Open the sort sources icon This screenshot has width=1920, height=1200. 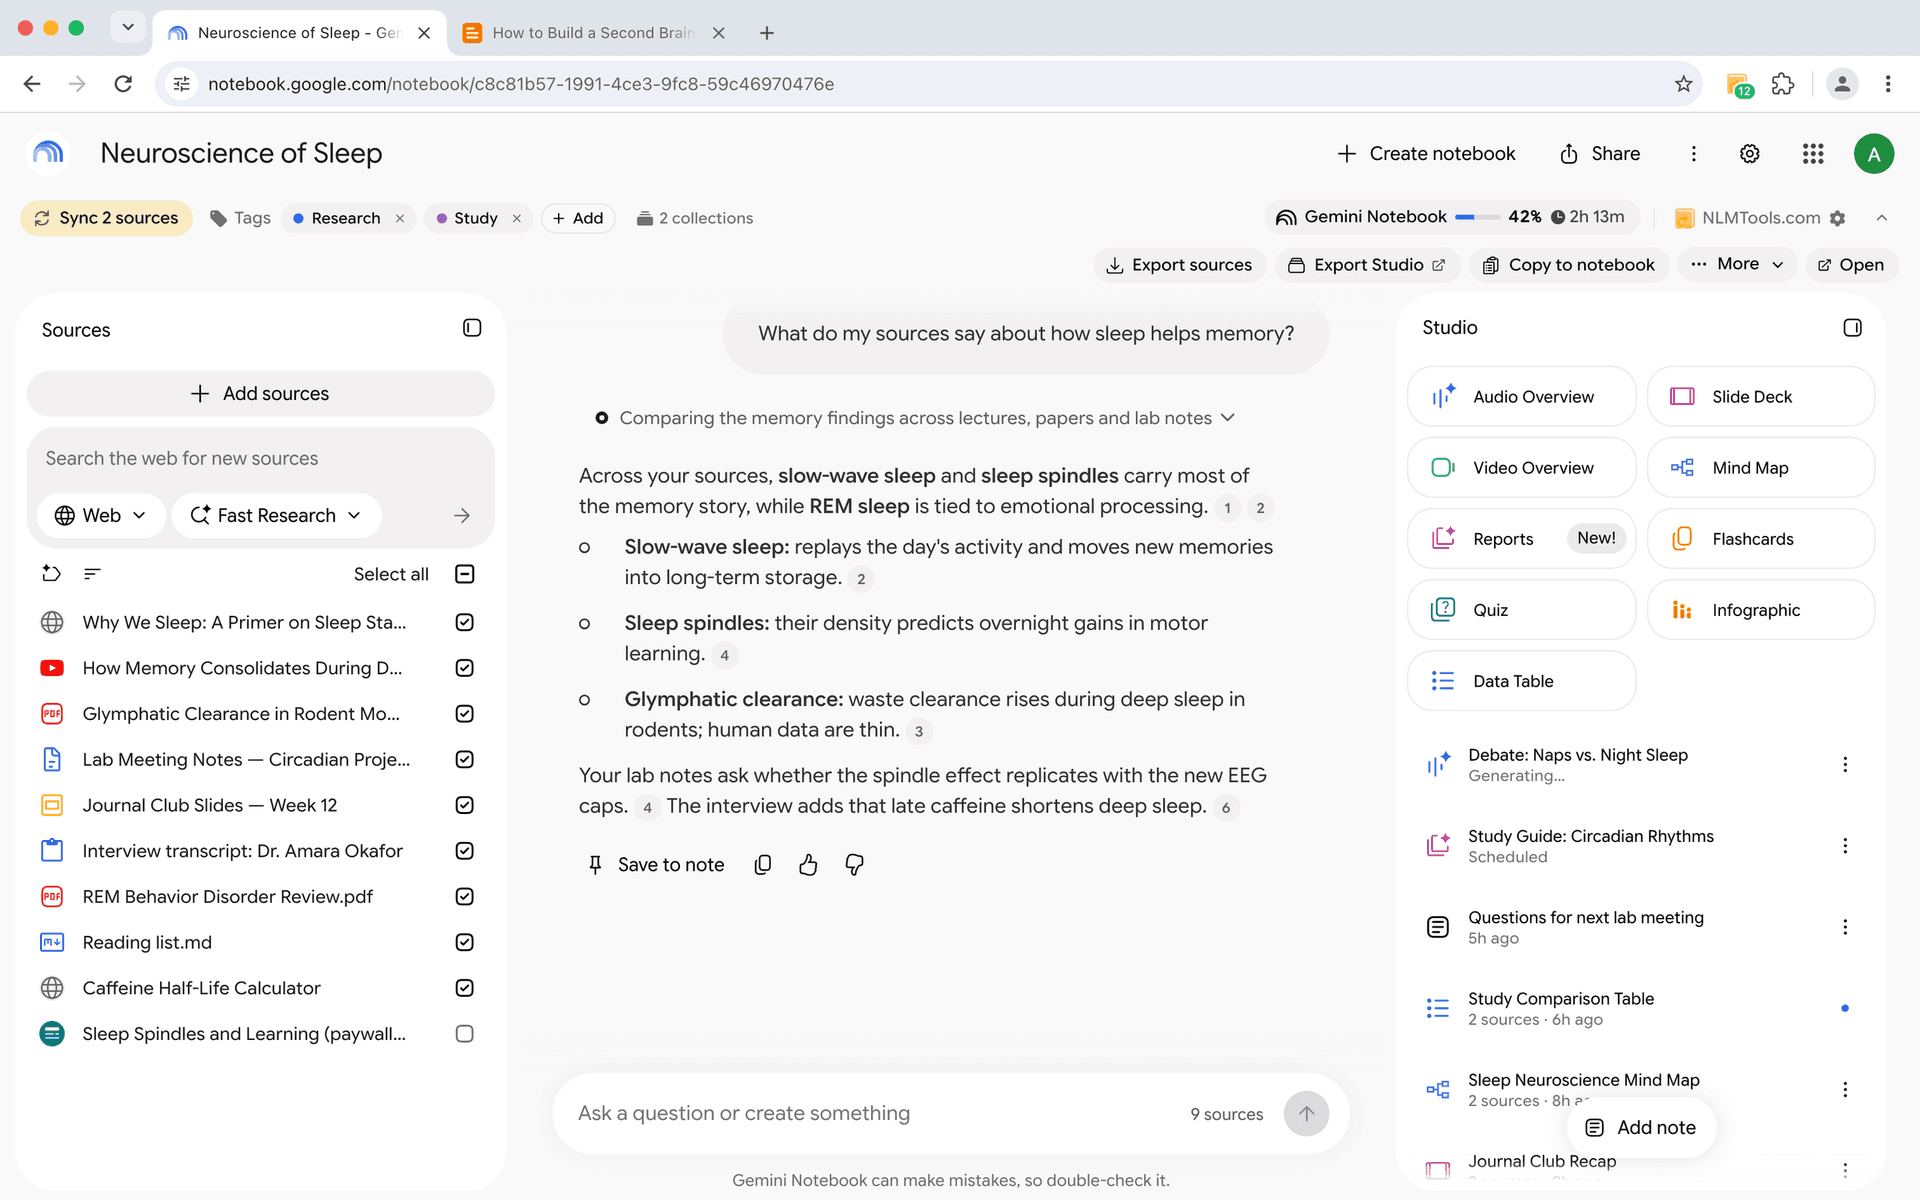(x=92, y=574)
